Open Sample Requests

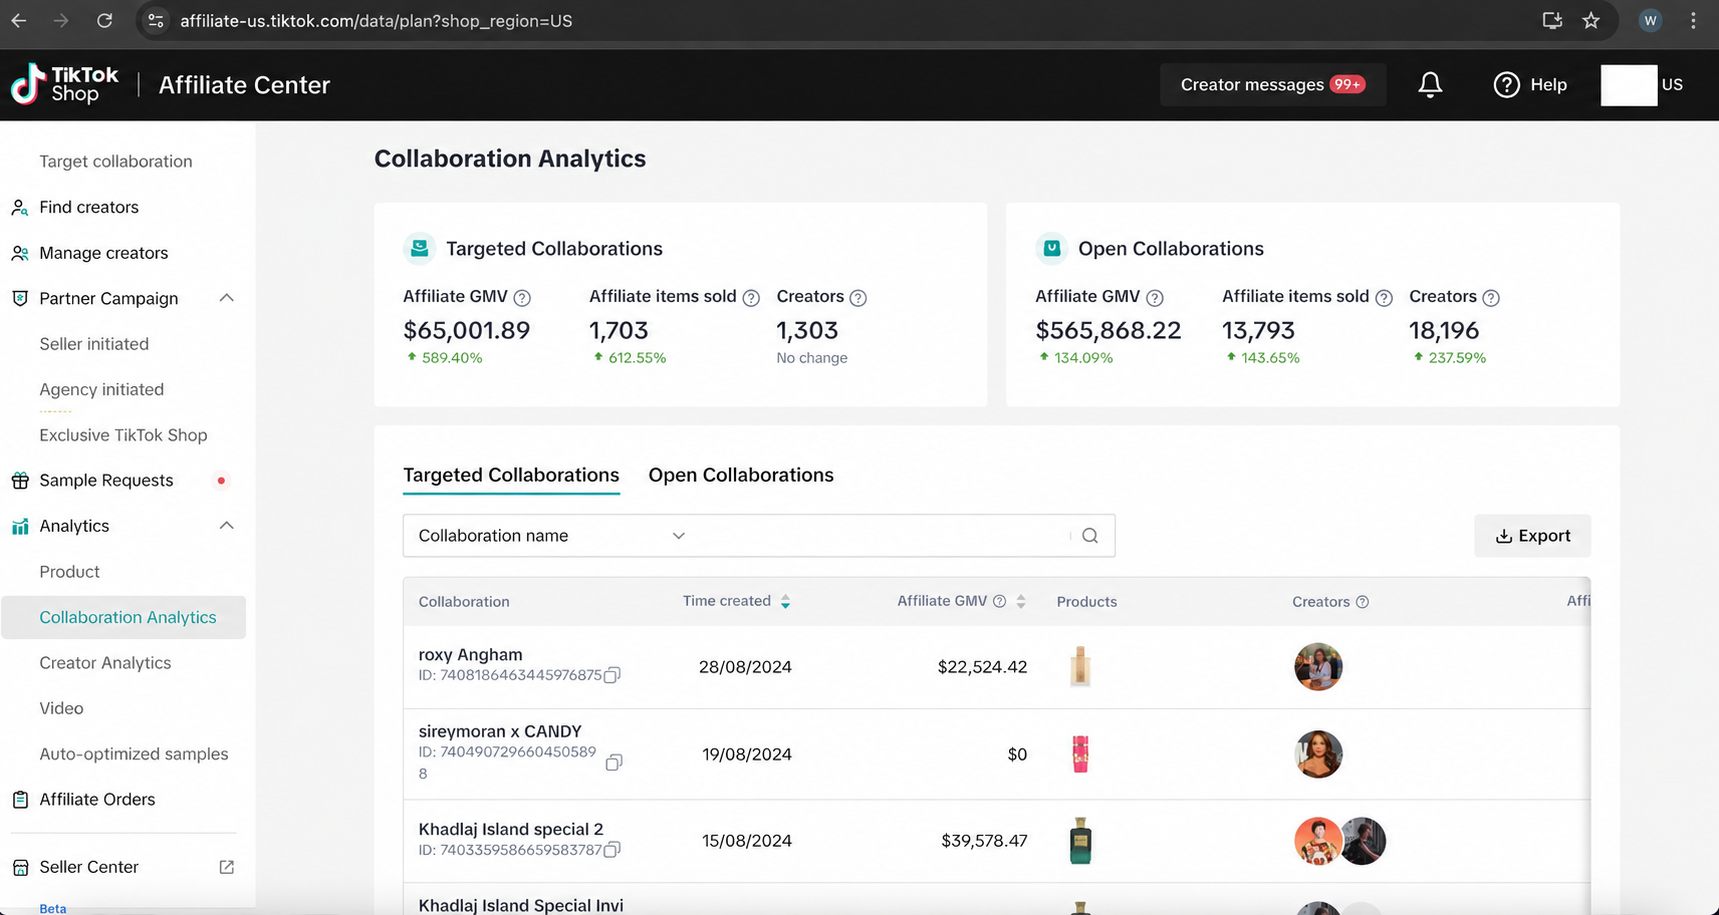pos(106,481)
